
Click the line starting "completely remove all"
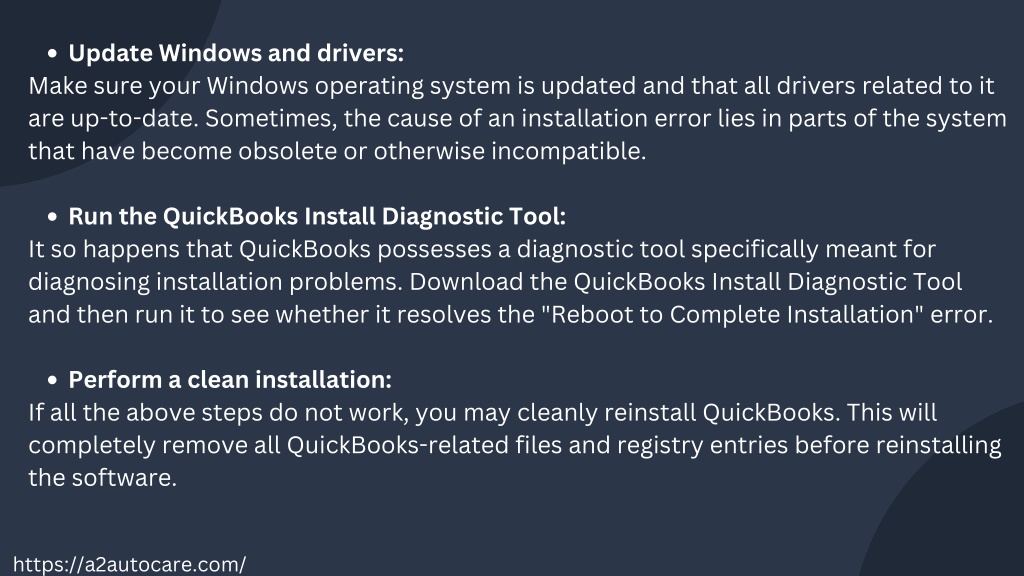pos(515,445)
